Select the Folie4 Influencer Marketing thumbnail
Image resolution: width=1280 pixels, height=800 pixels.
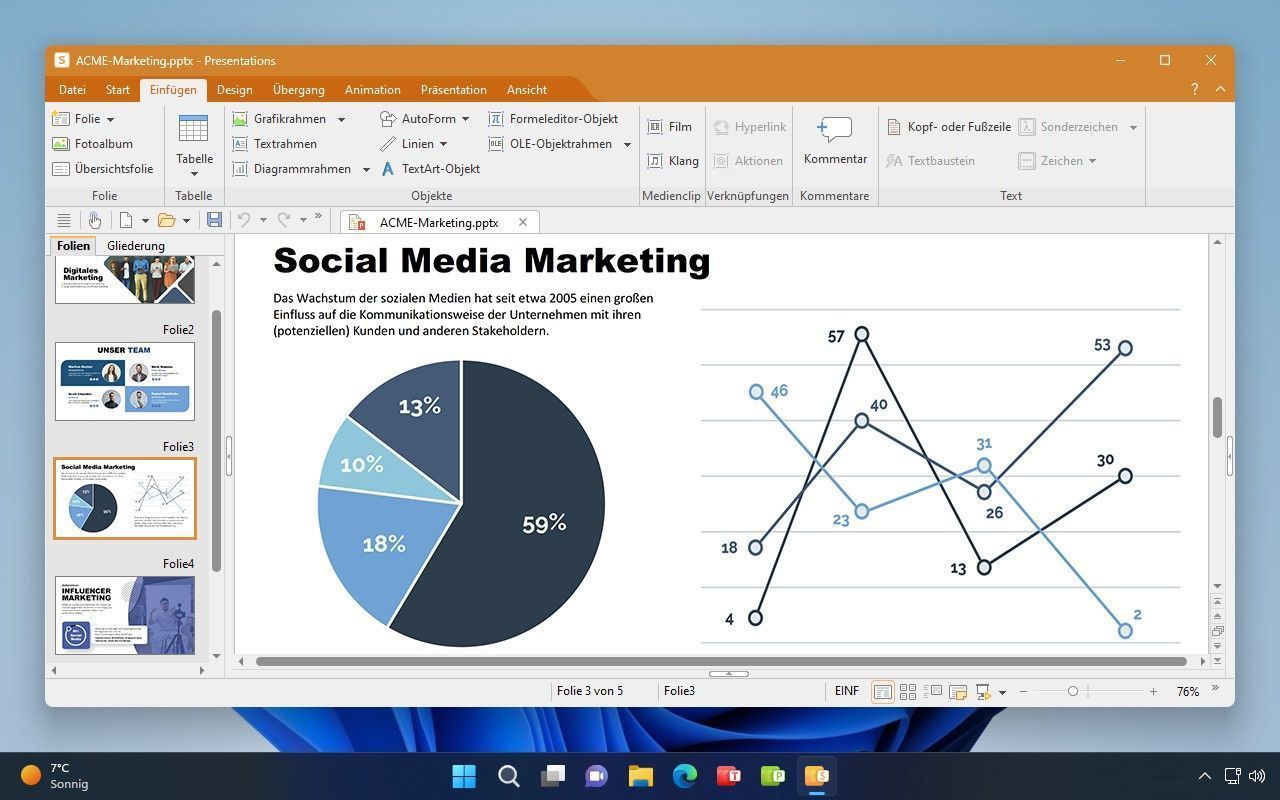pos(125,614)
